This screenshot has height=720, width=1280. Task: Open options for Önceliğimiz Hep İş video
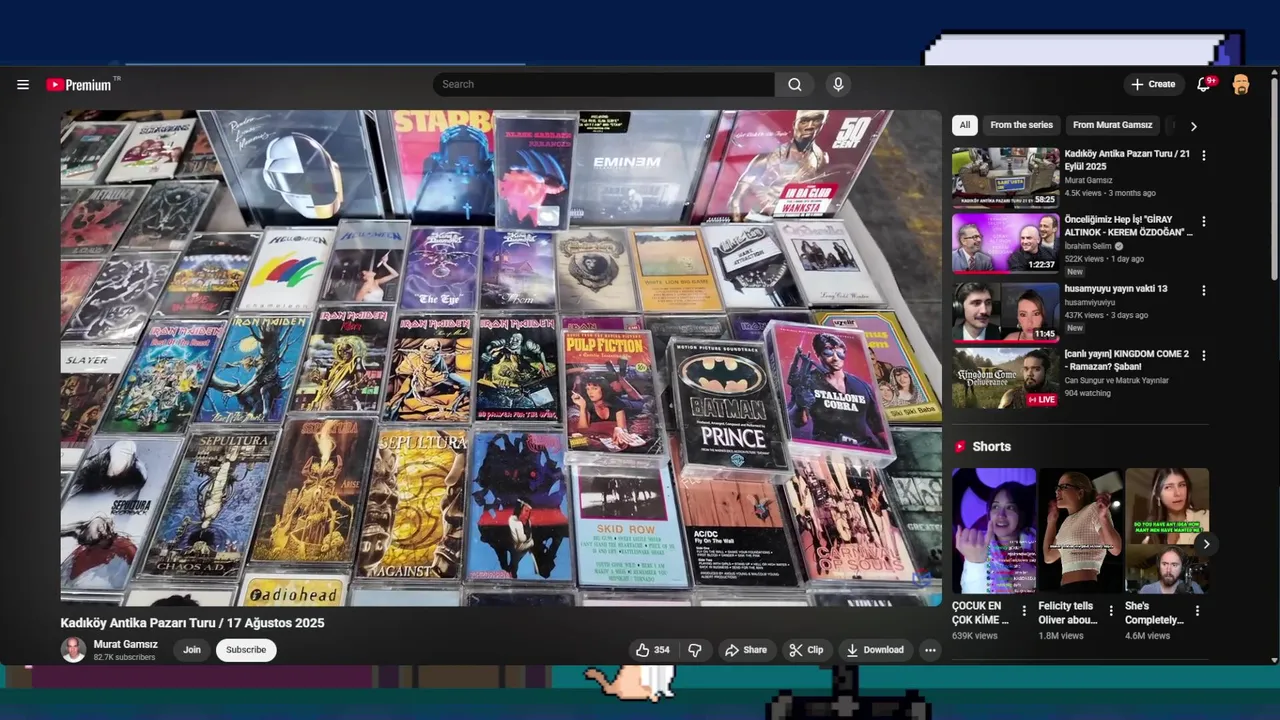coord(1203,222)
